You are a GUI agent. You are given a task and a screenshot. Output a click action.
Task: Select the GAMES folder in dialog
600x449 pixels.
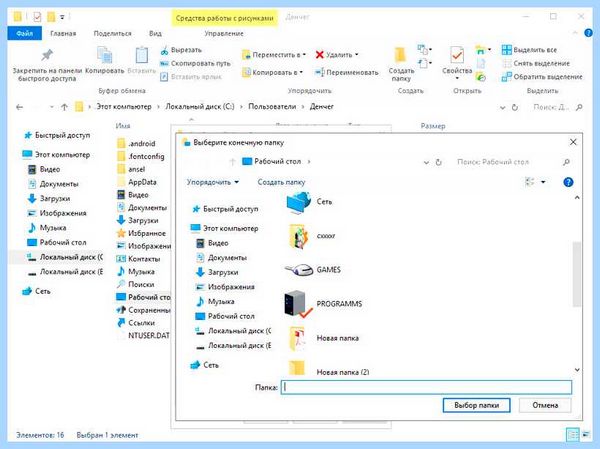pyautogui.click(x=313, y=270)
